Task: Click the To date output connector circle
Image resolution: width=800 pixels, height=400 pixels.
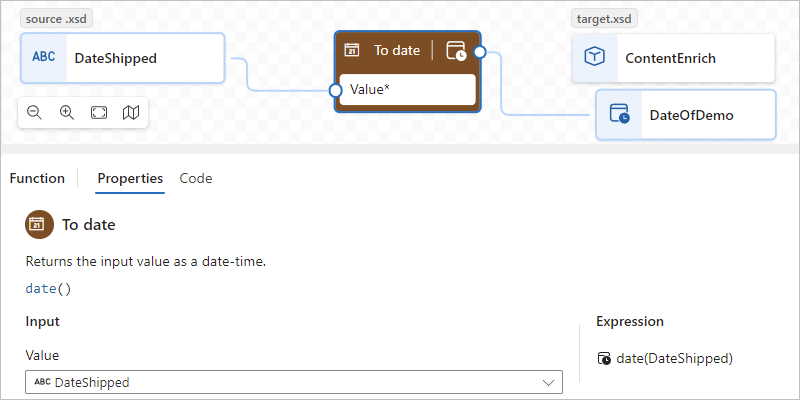Action: [x=480, y=52]
